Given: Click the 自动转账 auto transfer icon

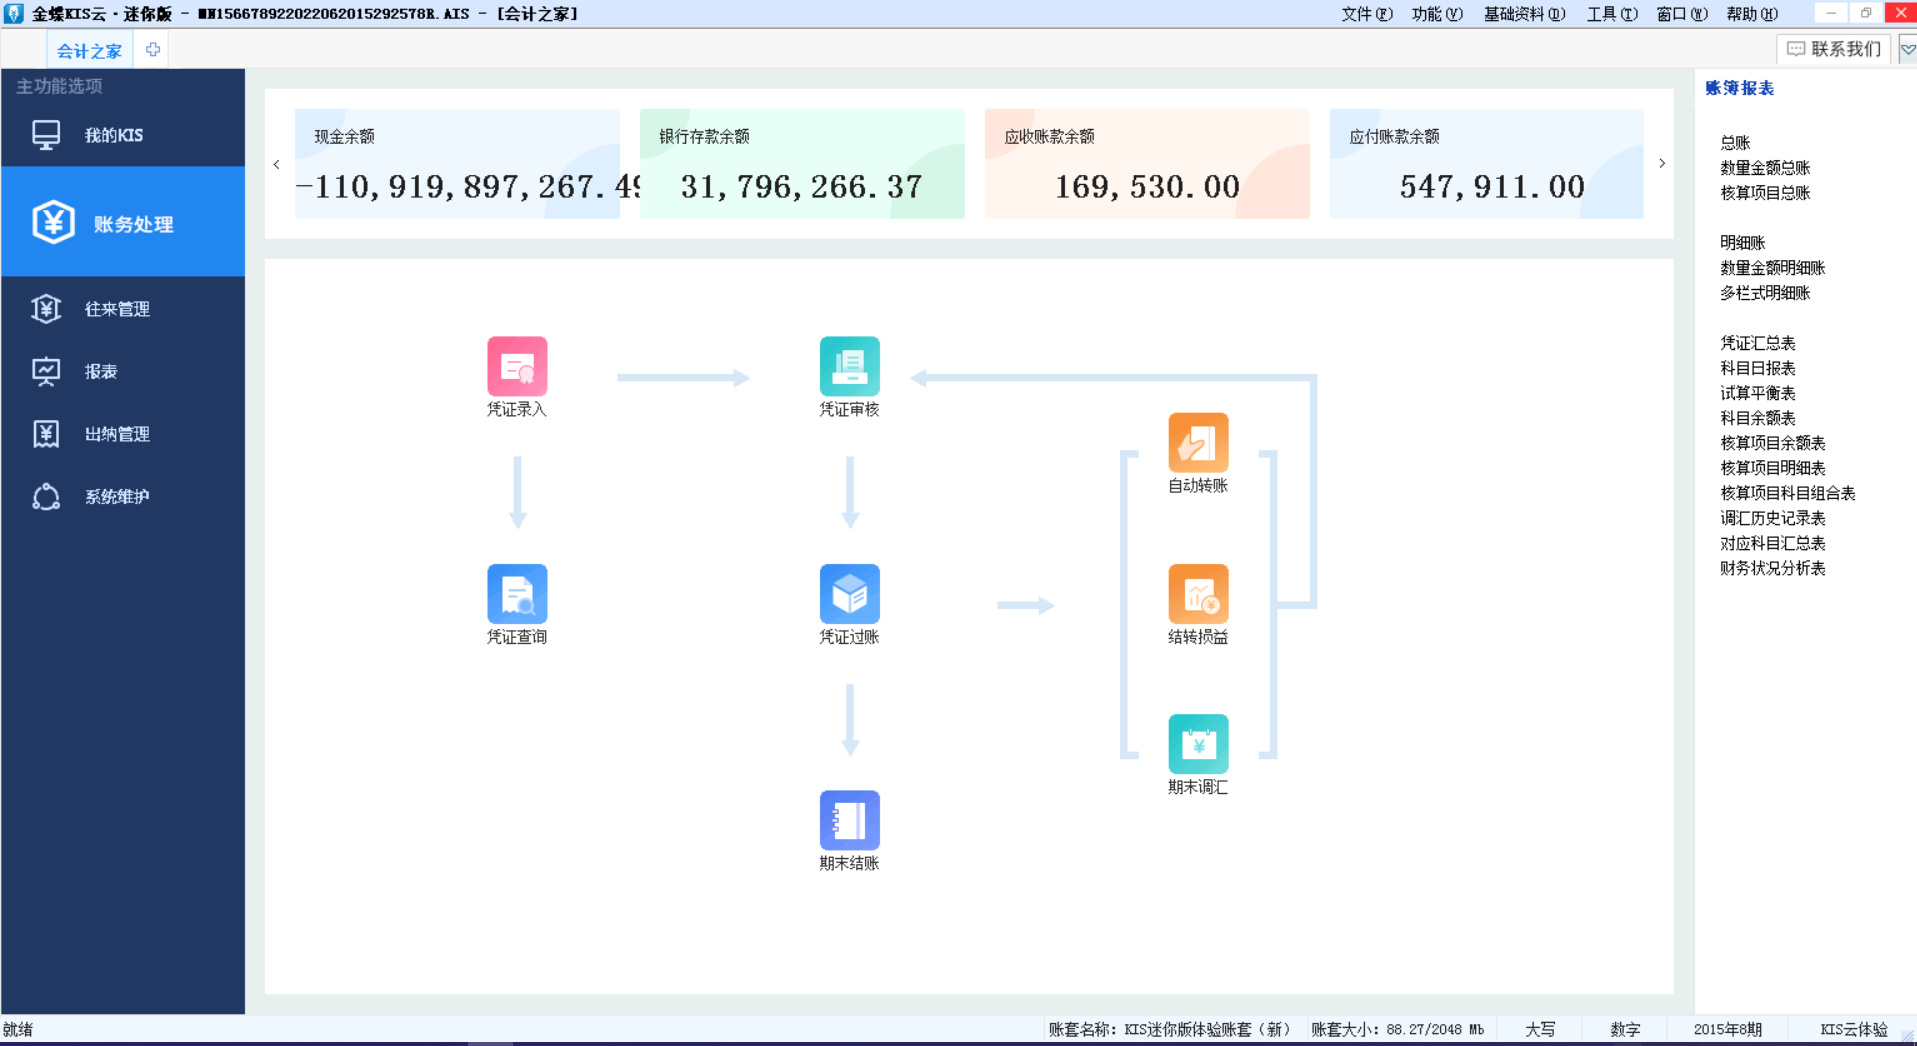Looking at the screenshot, I should point(1197,443).
